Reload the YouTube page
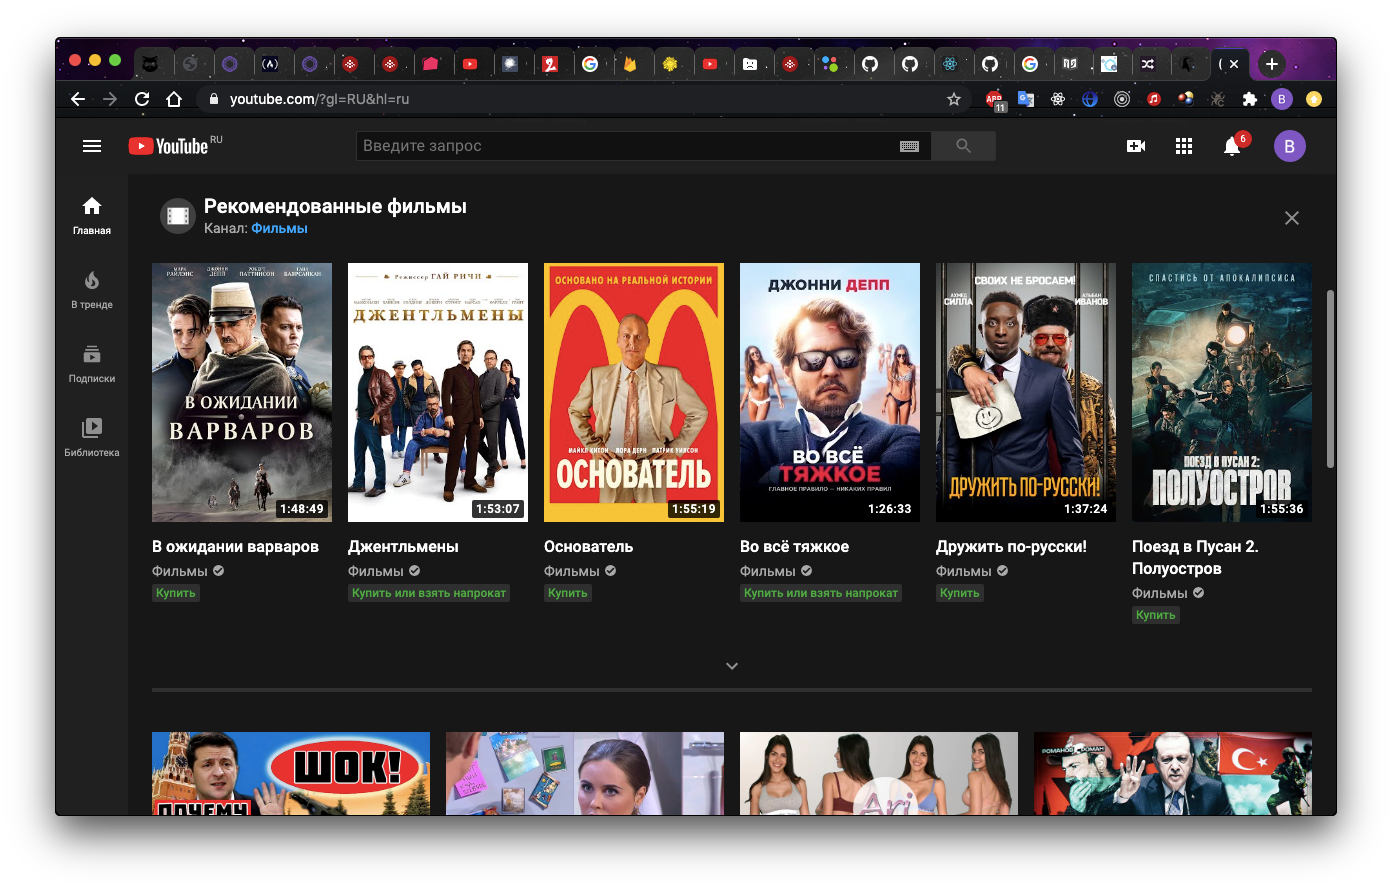1392x889 pixels. (142, 99)
